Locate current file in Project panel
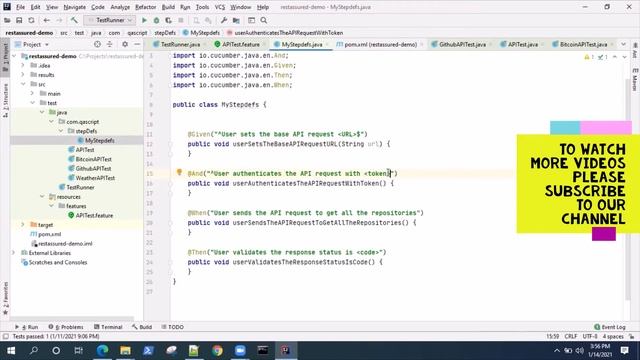The image size is (640, 360). [97, 44]
